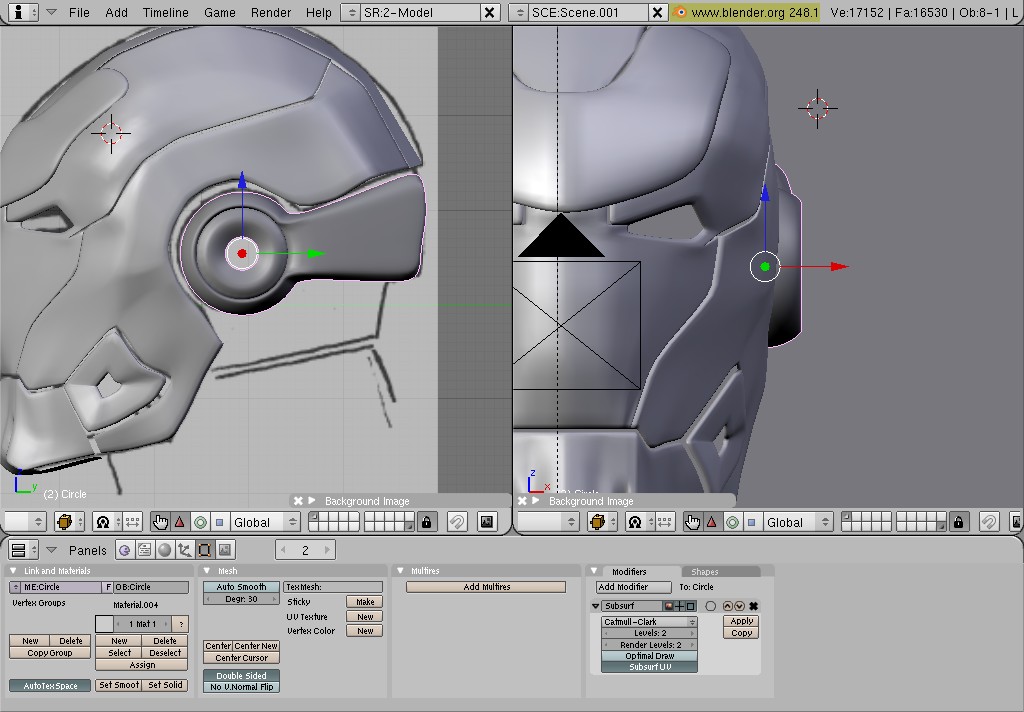
Task: Select scale manipulator square in right viewport
Action: tap(752, 522)
